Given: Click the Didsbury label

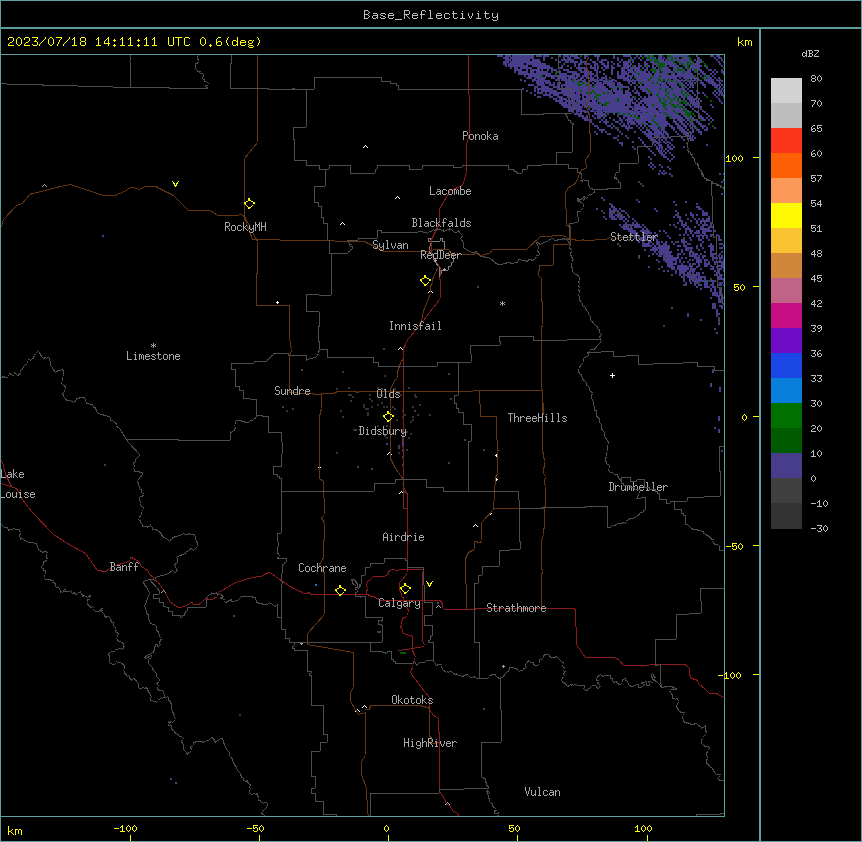Looking at the screenshot, I should point(383,431).
